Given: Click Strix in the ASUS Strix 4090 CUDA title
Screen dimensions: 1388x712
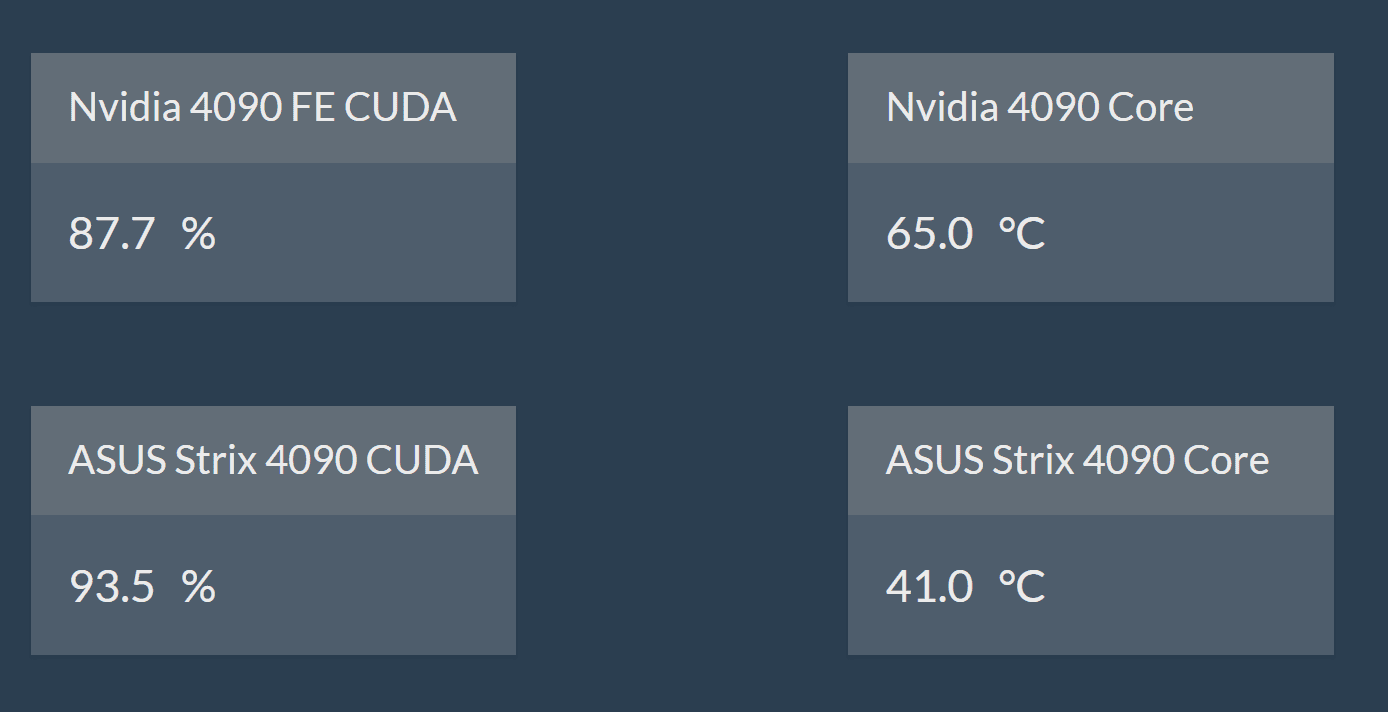Looking at the screenshot, I should (216, 461).
